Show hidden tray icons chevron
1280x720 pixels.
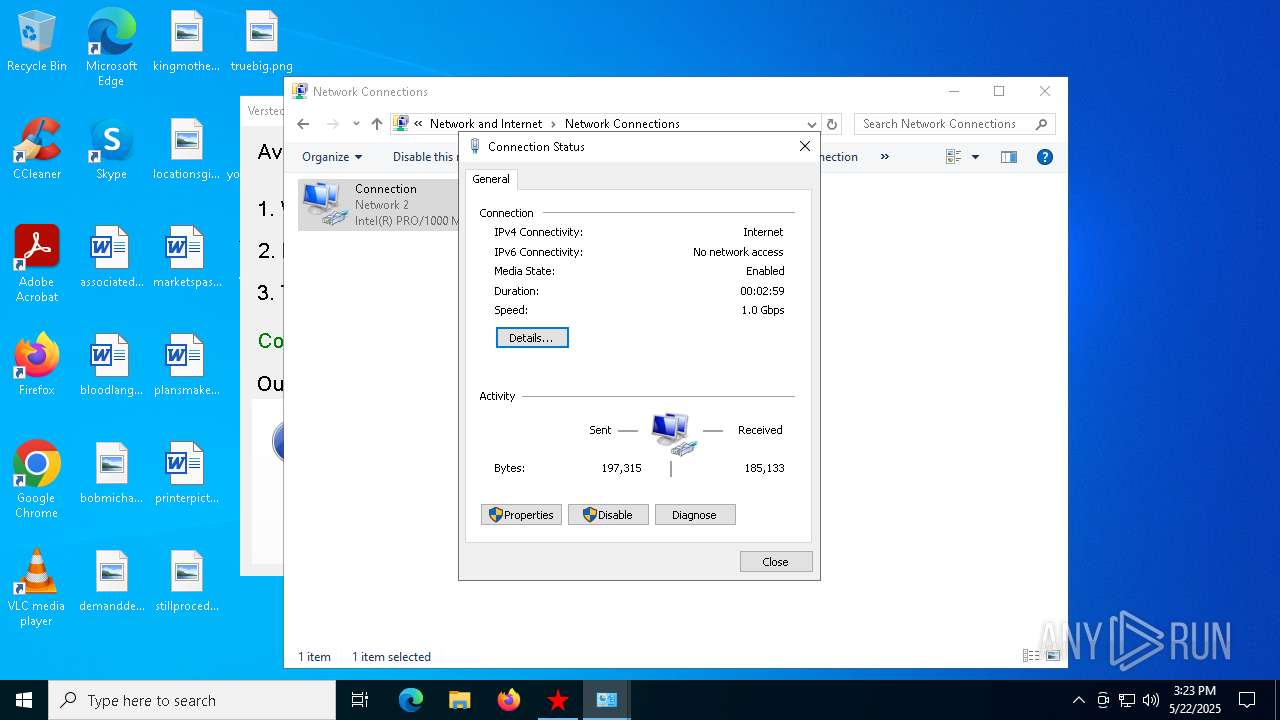pyautogui.click(x=1079, y=700)
